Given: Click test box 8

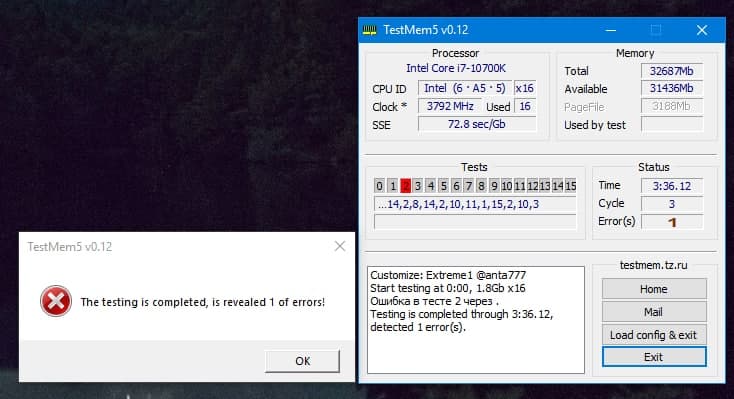Looking at the screenshot, I should coord(481,186).
